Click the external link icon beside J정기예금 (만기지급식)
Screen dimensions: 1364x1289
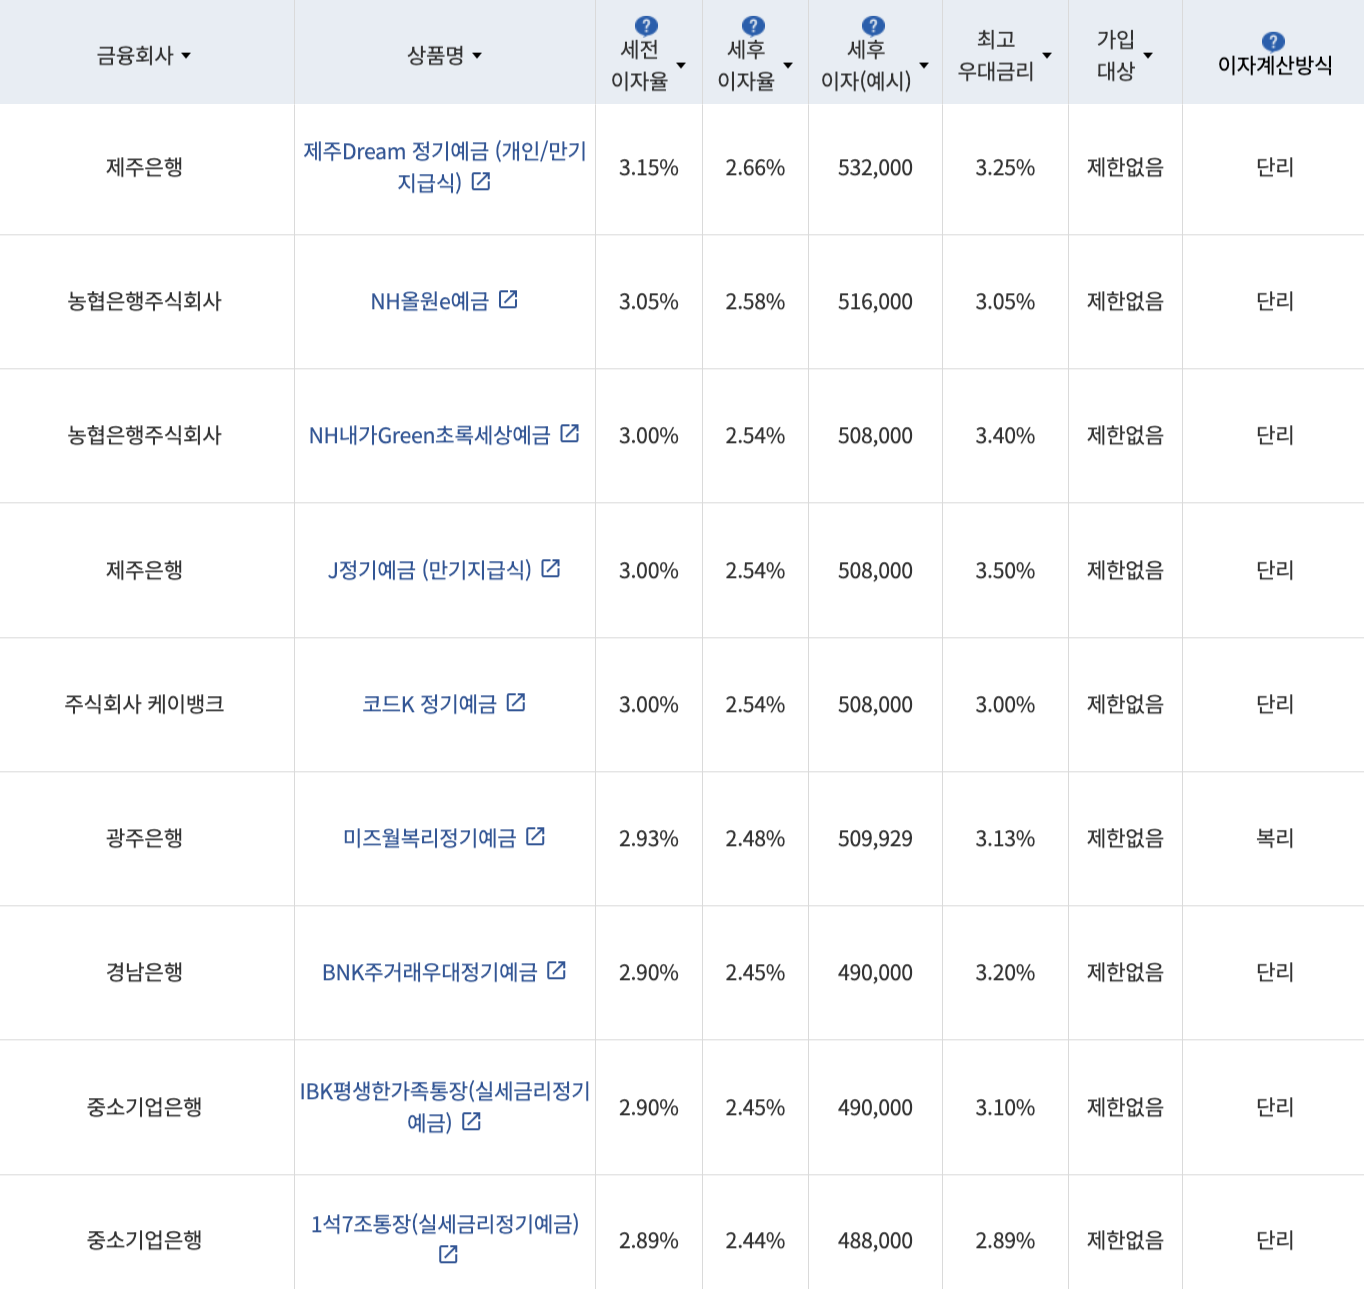(x=552, y=570)
